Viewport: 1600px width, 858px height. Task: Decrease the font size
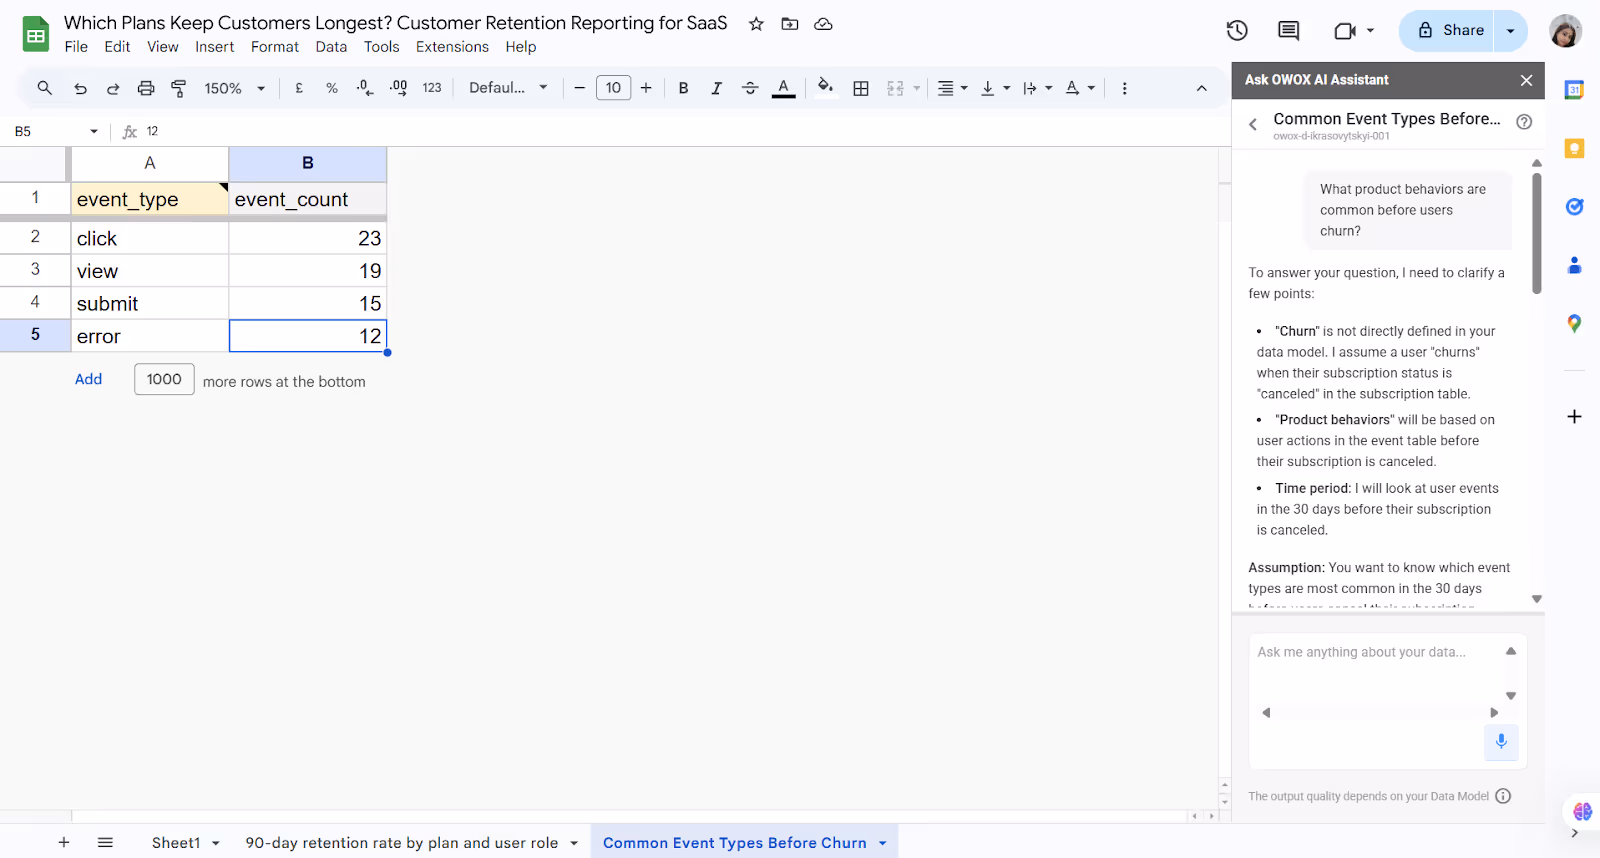(x=579, y=88)
